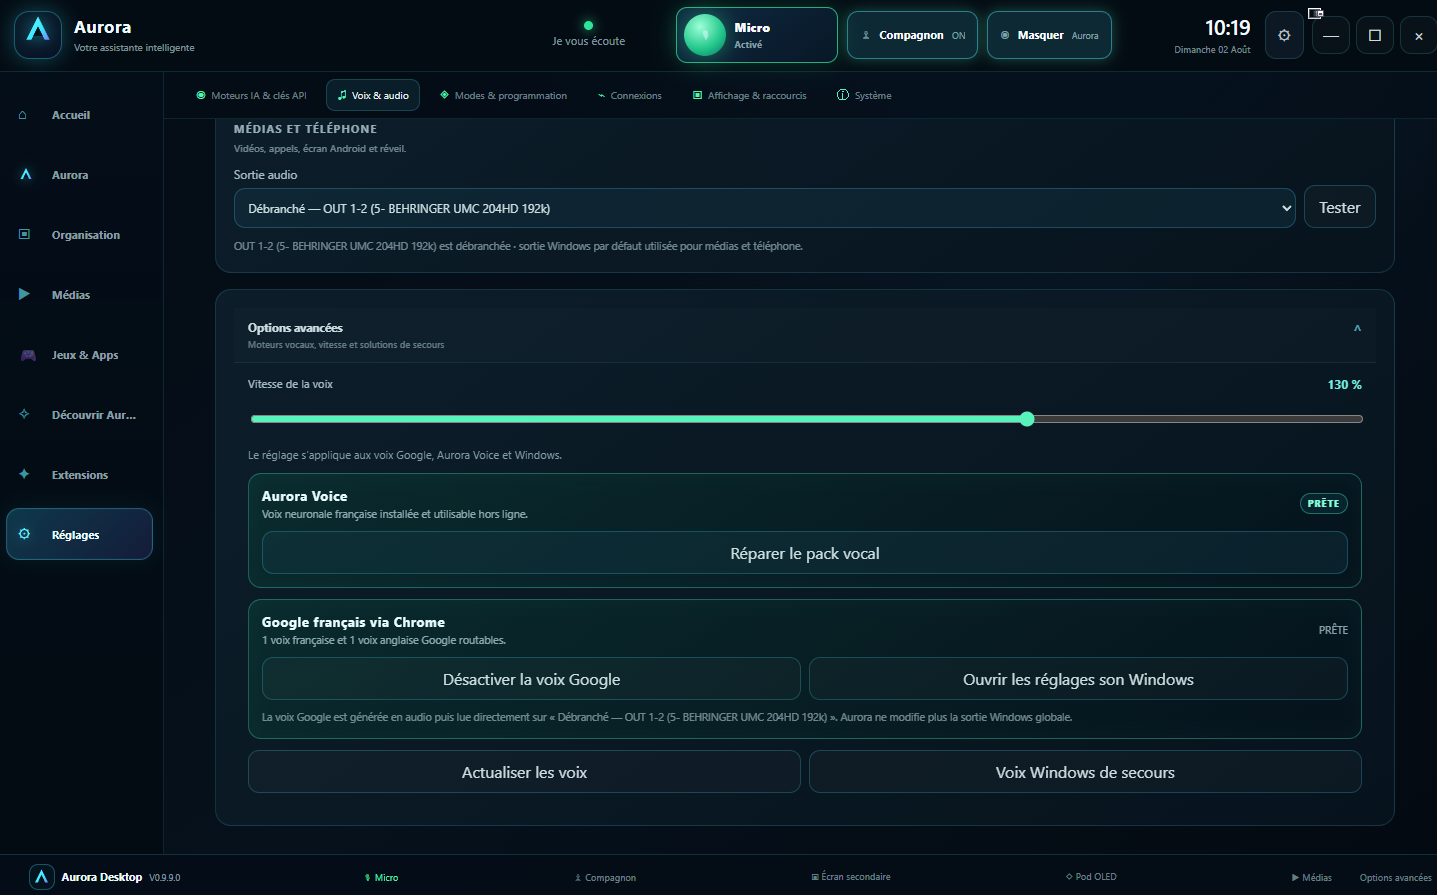This screenshot has width=1437, height=895.
Task: Click the Découvrir Aurora sparkle icon
Action: click(x=24, y=414)
